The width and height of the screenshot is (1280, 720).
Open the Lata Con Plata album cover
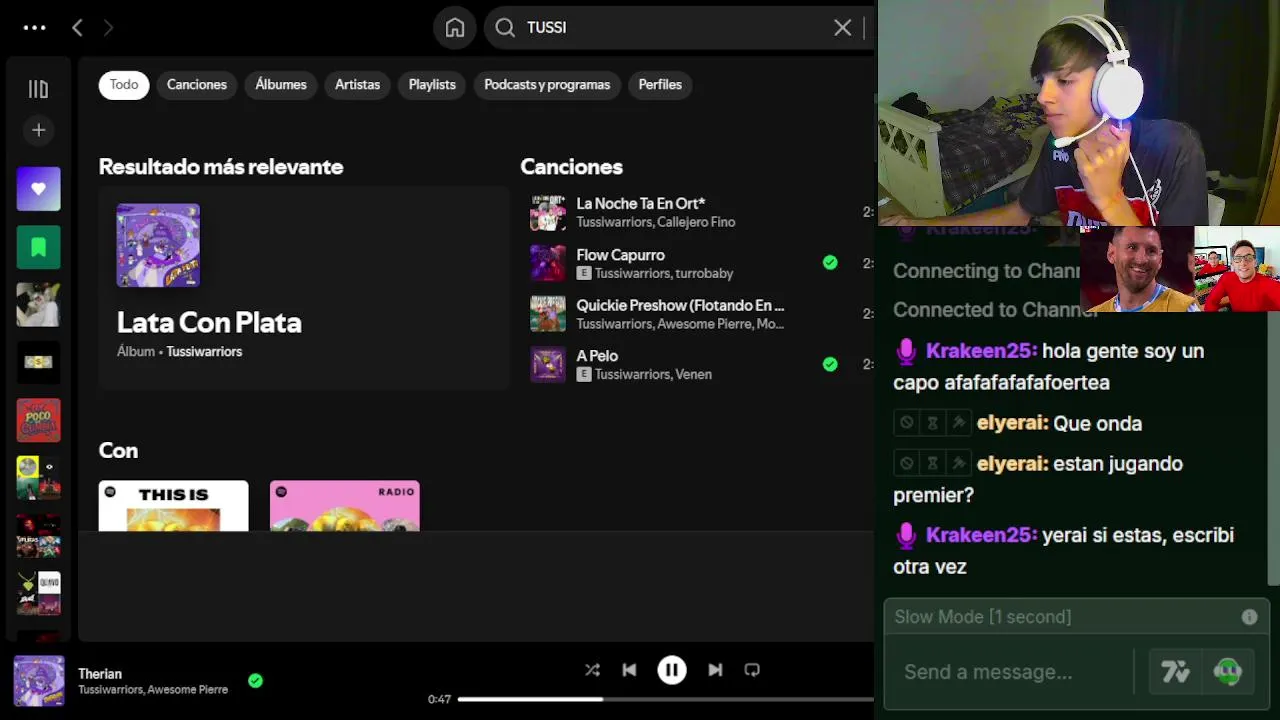click(158, 245)
